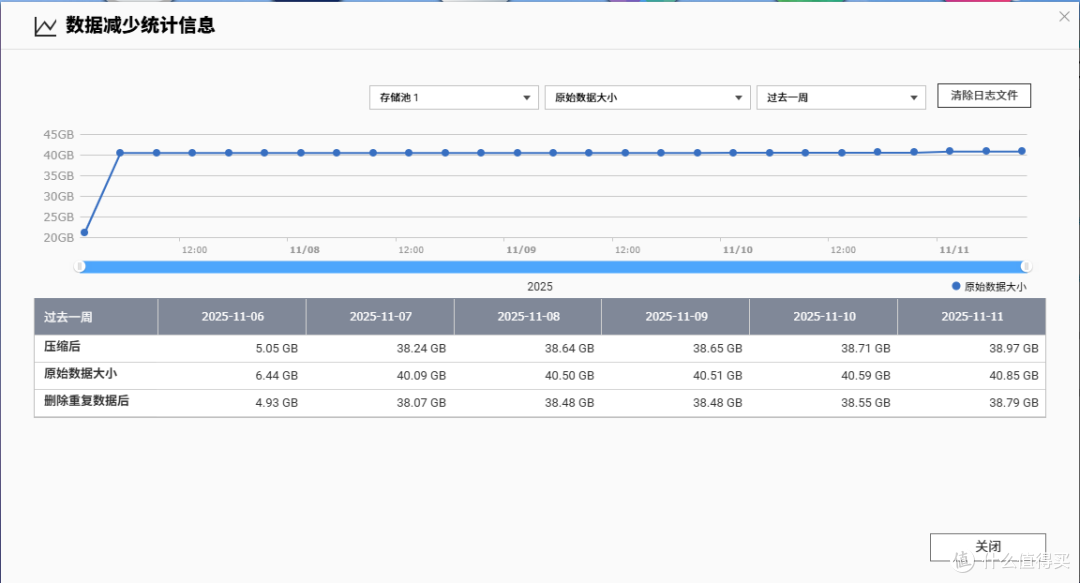Click the 过去一周 table header cell
Image resolution: width=1080 pixels, height=583 pixels.
(96, 316)
